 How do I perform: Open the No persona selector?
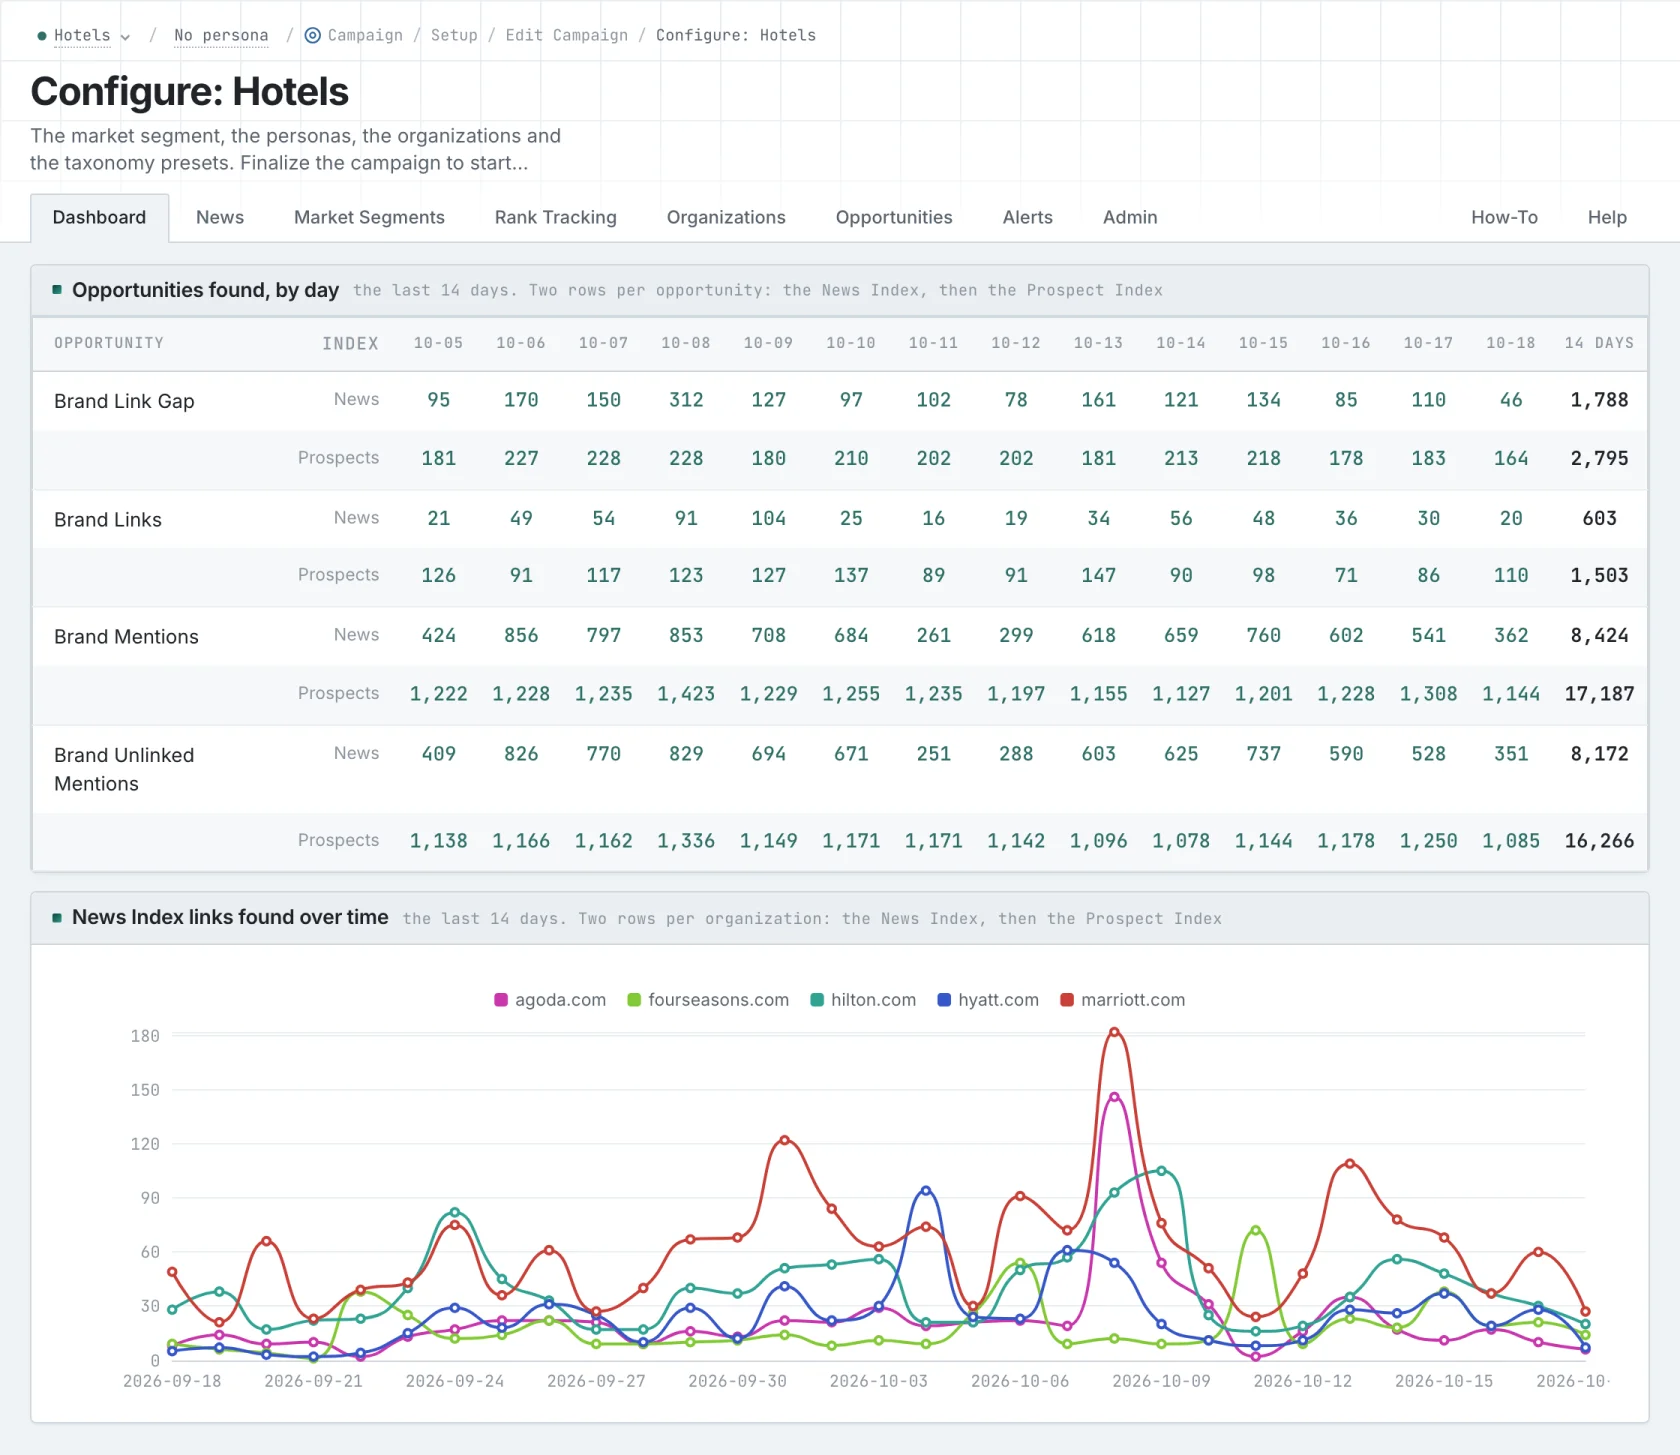[x=221, y=35]
